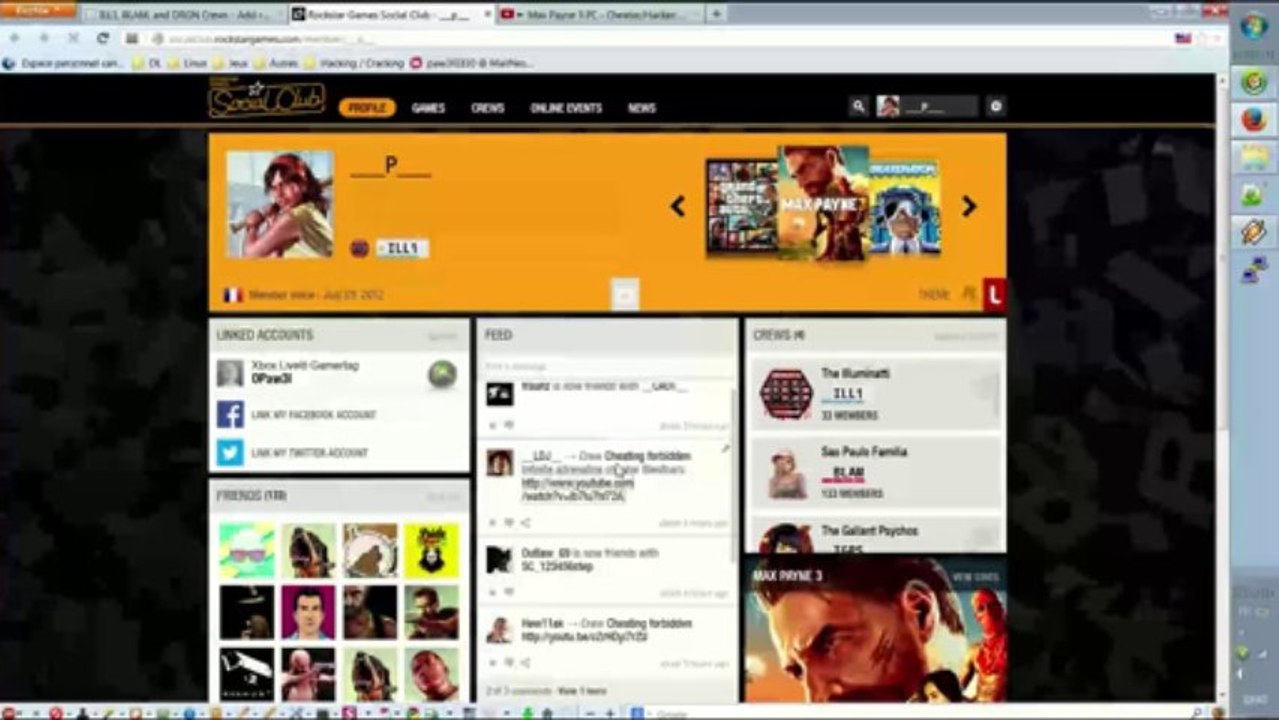Open the Rockstar Social Club logo home link
This screenshot has width=1279, height=720.
(x=266, y=99)
